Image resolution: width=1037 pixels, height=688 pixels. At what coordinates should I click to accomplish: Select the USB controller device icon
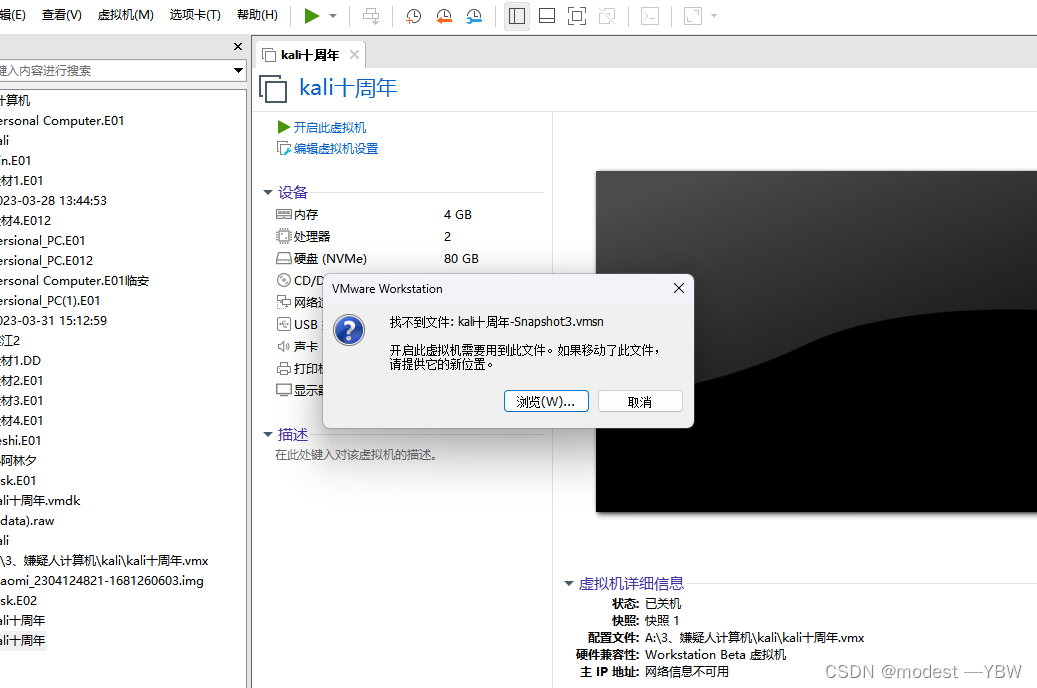pyautogui.click(x=284, y=324)
